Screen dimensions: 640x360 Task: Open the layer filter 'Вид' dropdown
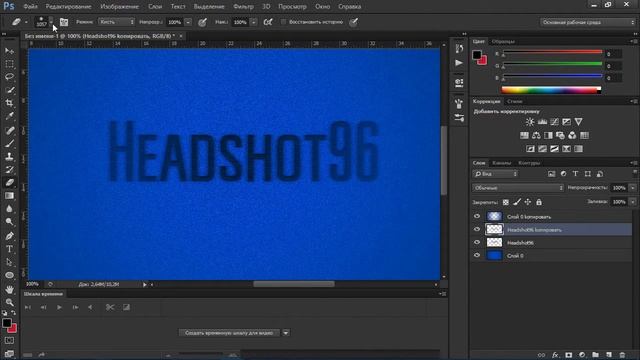click(495, 174)
